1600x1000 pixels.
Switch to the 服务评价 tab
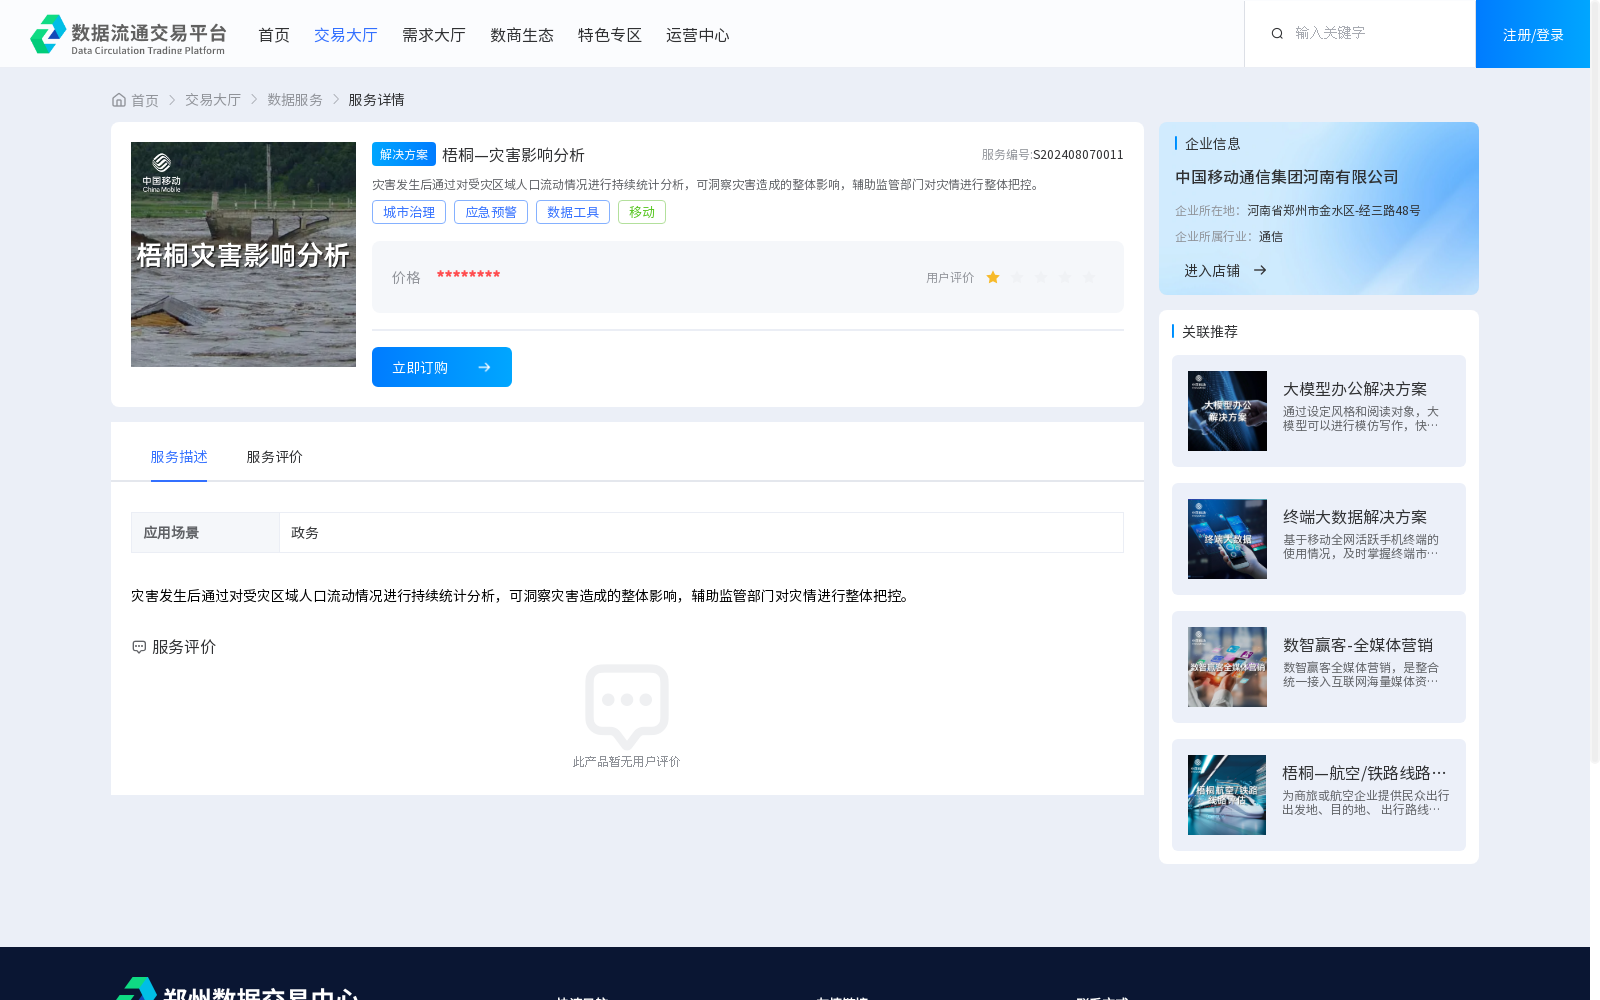[275, 457]
